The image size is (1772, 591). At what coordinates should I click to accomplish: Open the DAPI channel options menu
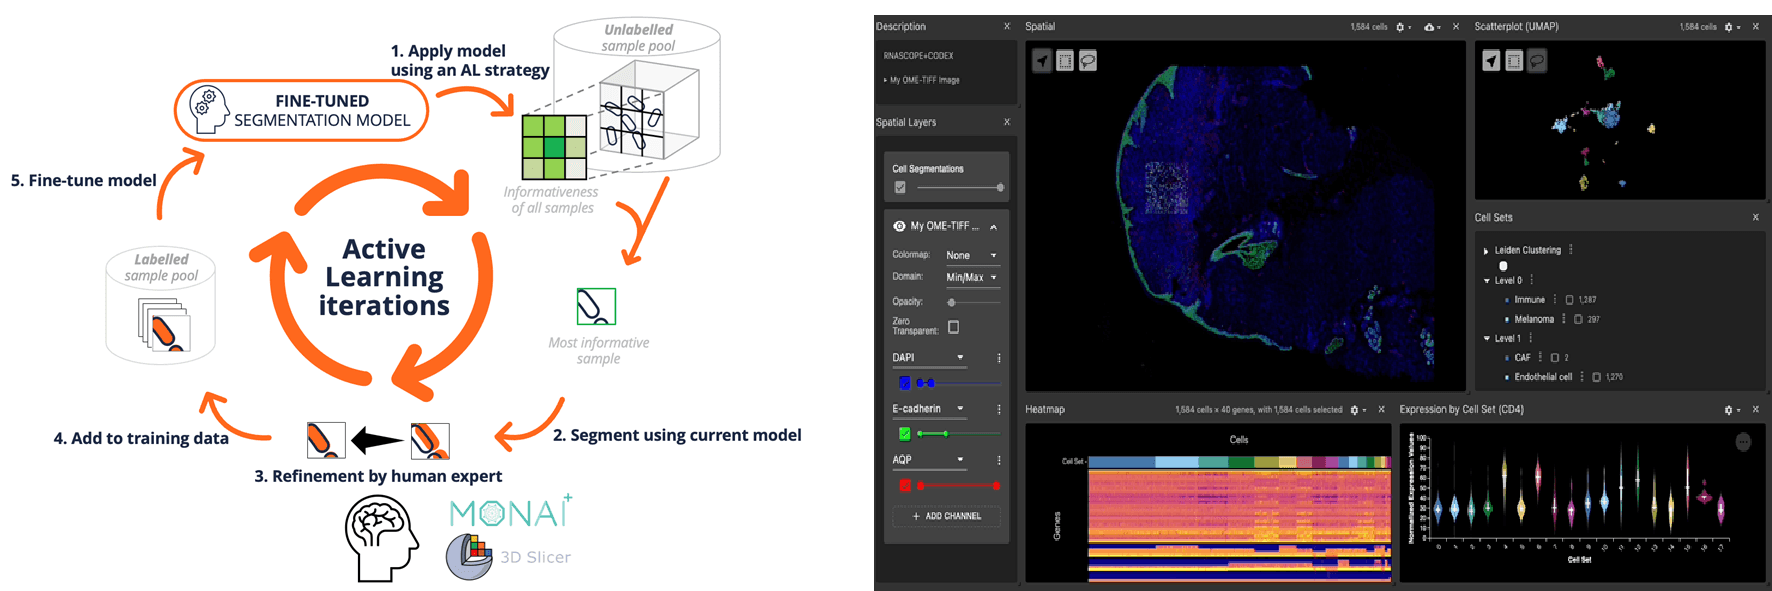[999, 358]
